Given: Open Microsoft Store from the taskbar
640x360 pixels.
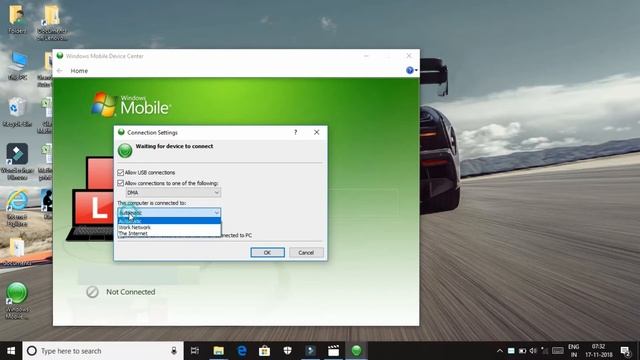Looking at the screenshot, I should (264, 351).
